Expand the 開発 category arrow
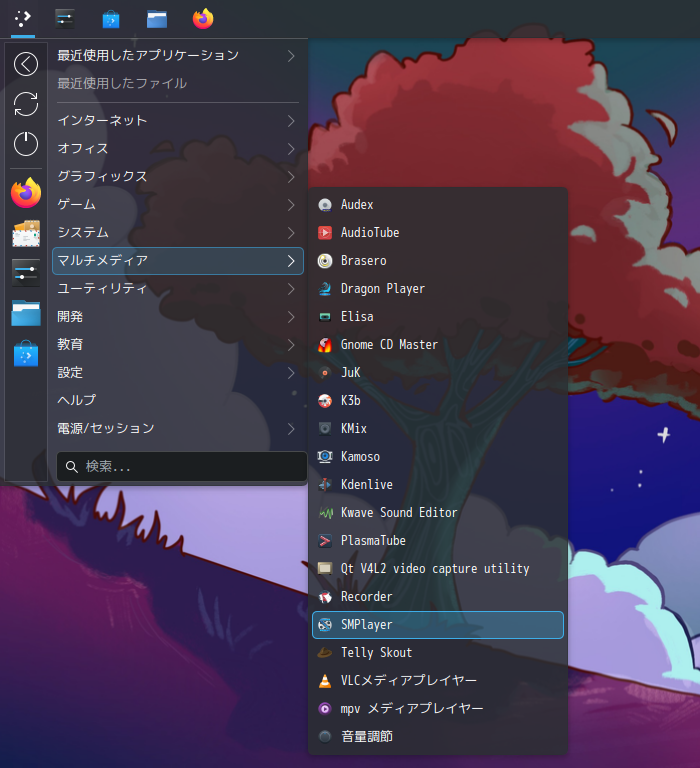Image resolution: width=700 pixels, height=768 pixels. click(x=291, y=317)
